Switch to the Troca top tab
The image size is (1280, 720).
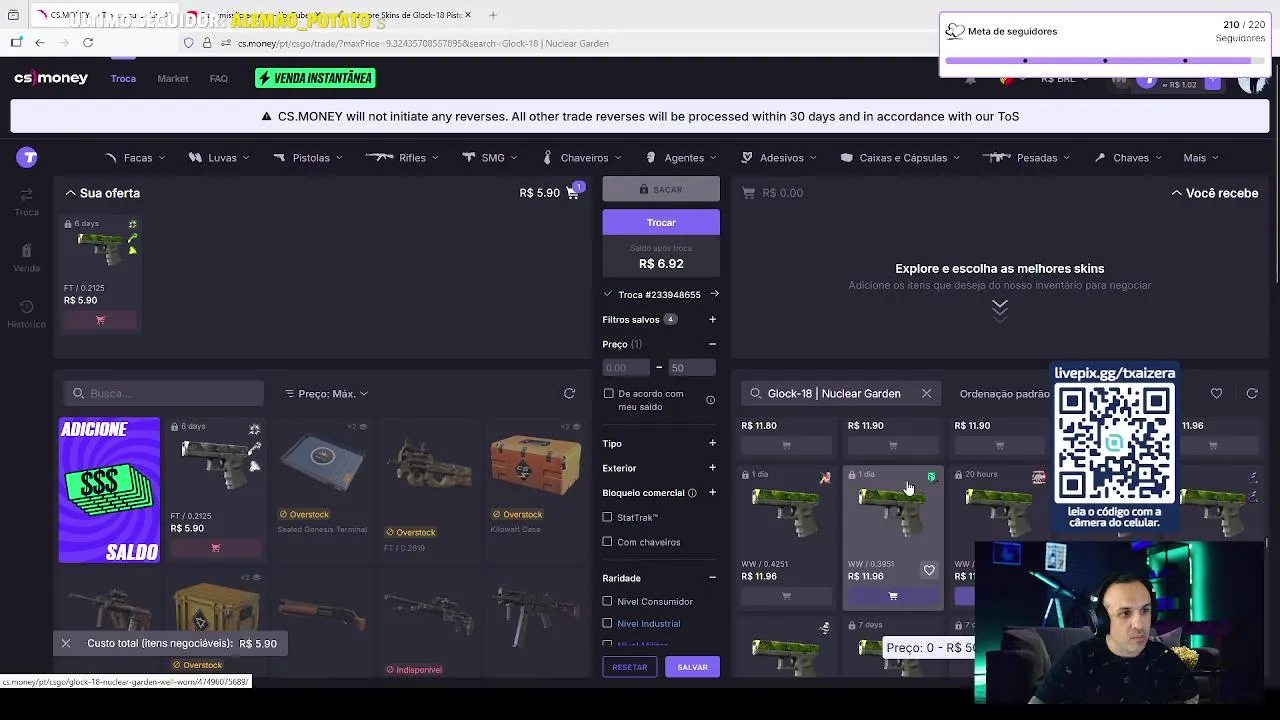point(123,78)
